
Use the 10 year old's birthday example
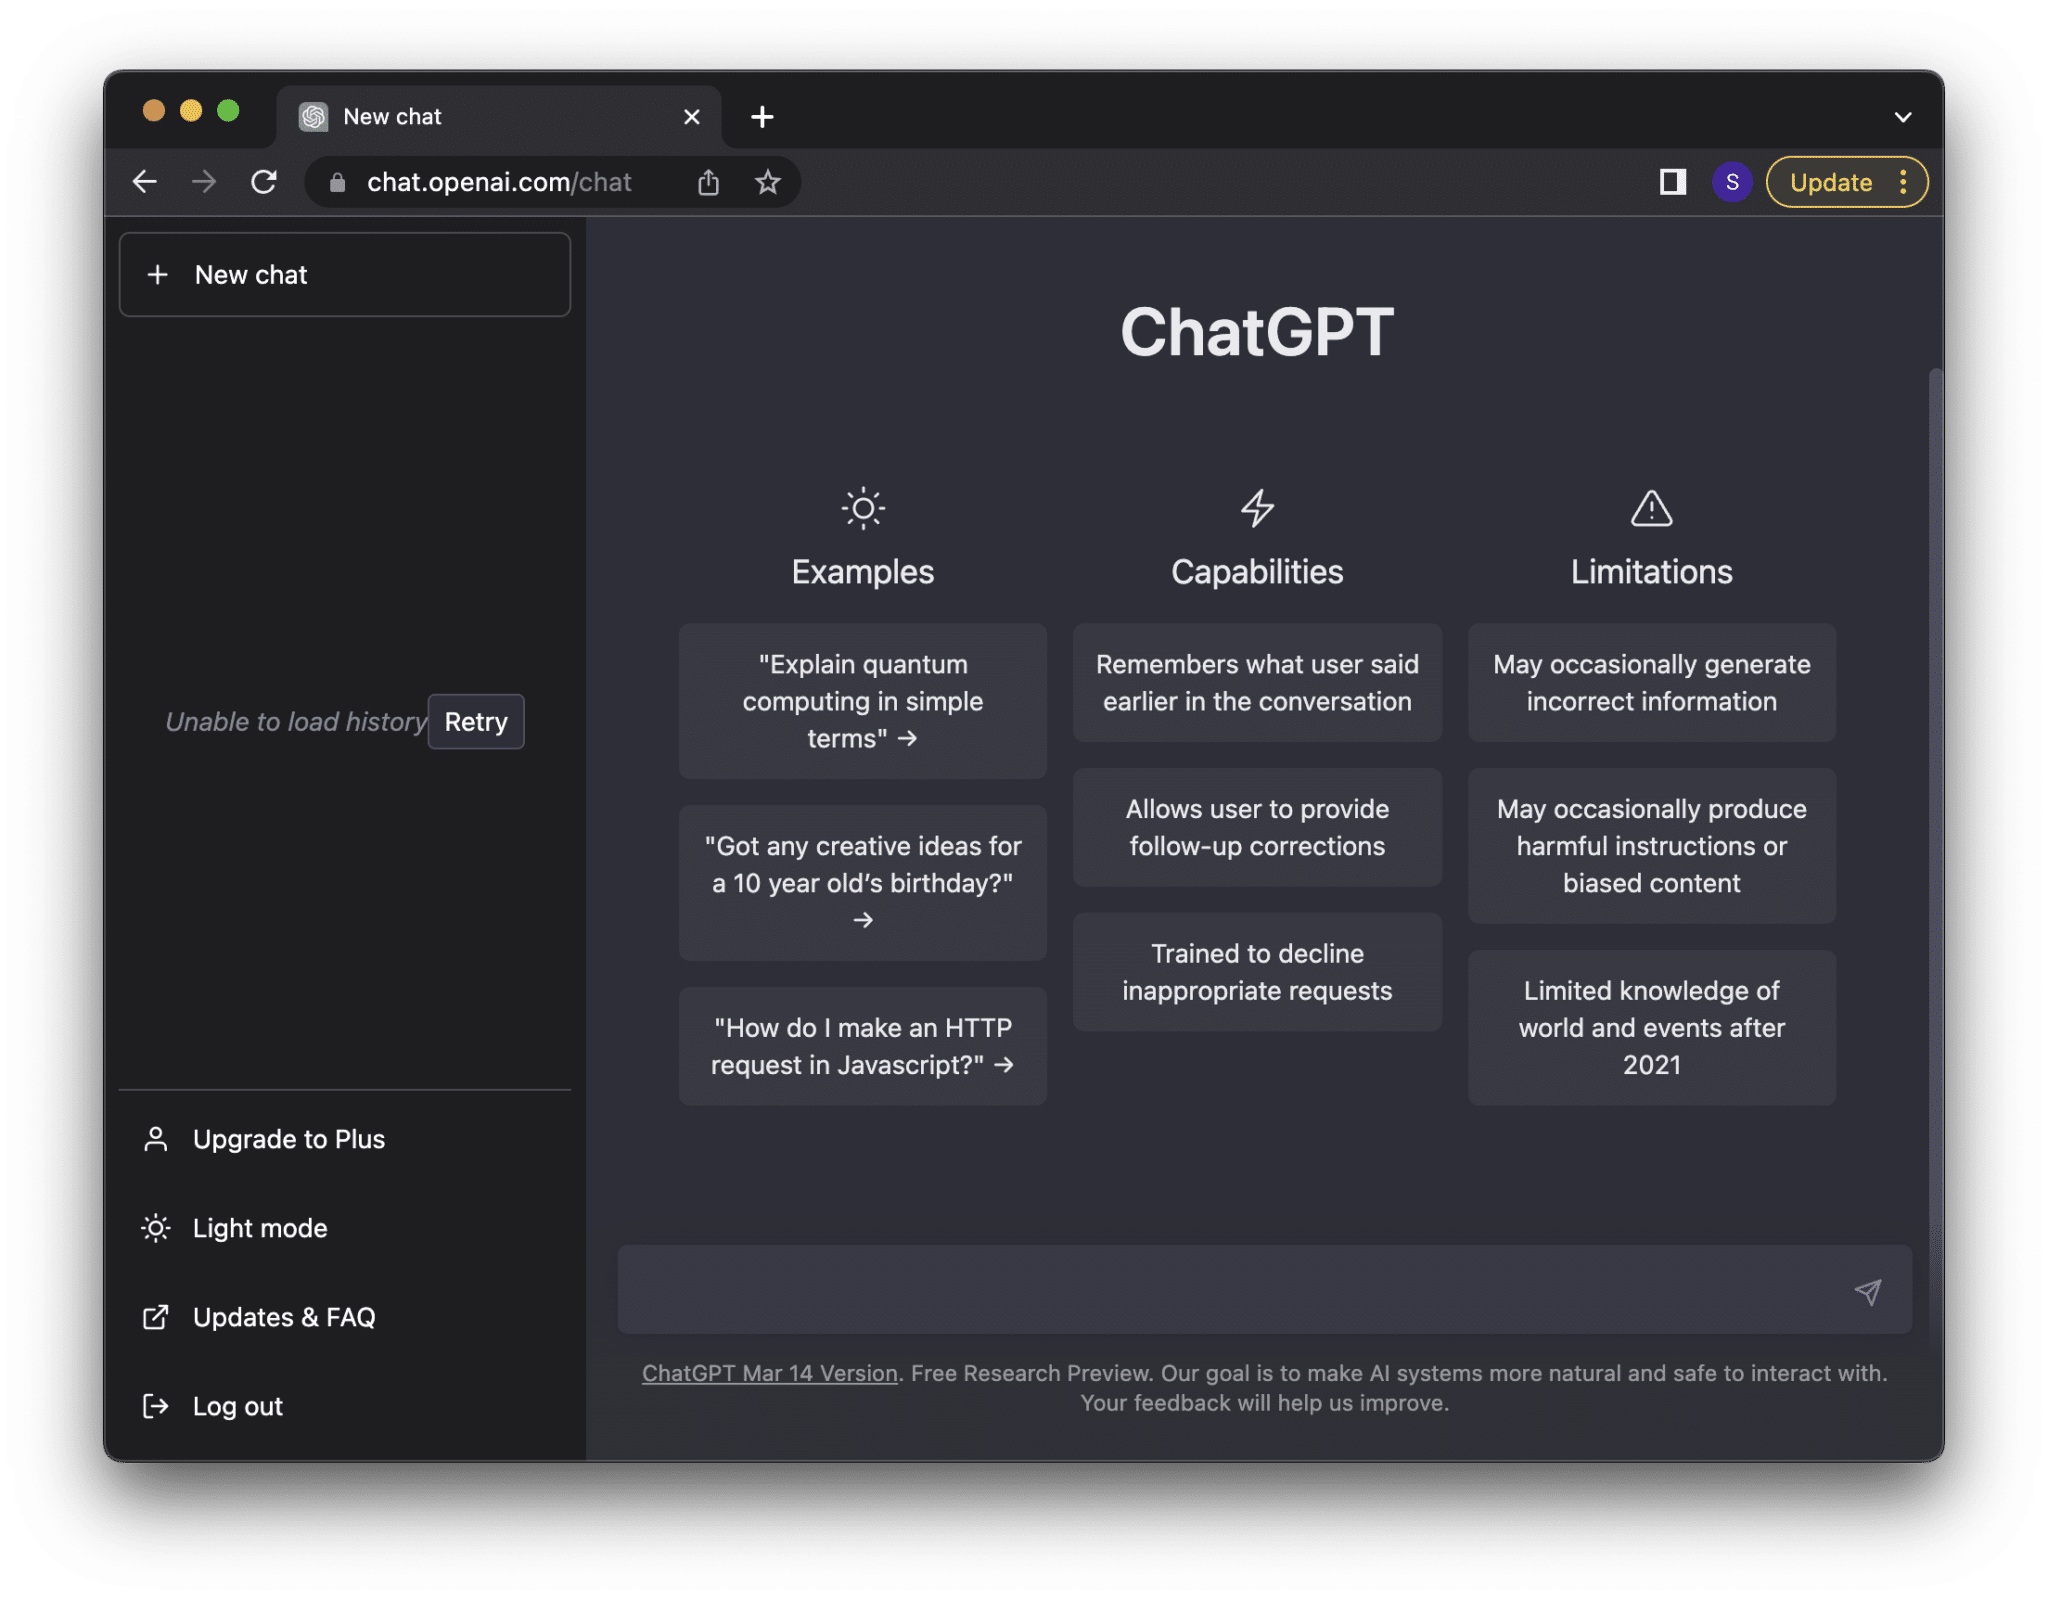pyautogui.click(x=863, y=883)
